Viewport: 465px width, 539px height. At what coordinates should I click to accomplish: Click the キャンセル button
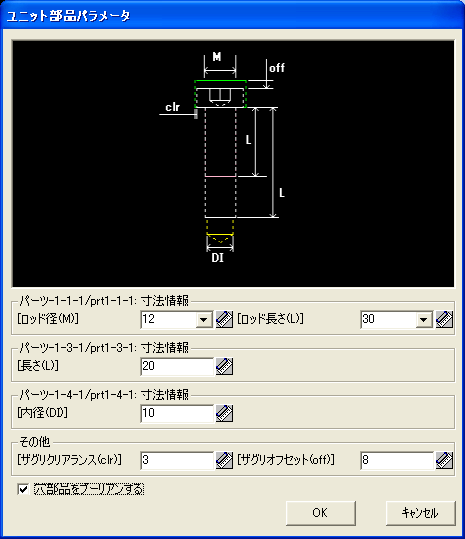click(x=420, y=513)
